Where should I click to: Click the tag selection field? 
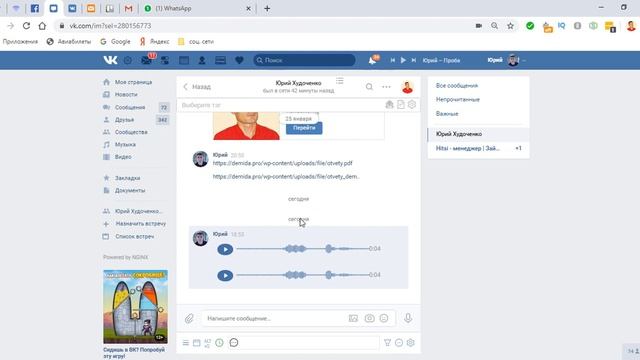click(282, 105)
